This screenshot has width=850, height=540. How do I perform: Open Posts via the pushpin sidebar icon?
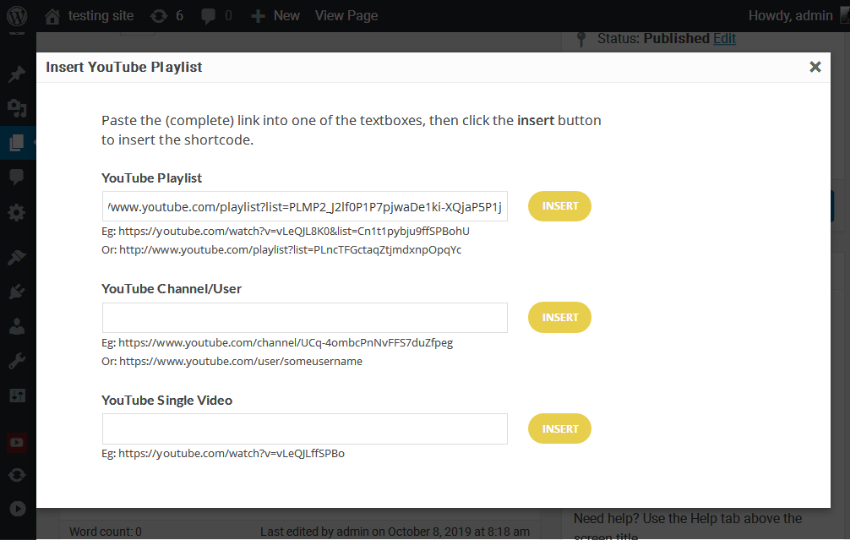tap(17, 74)
